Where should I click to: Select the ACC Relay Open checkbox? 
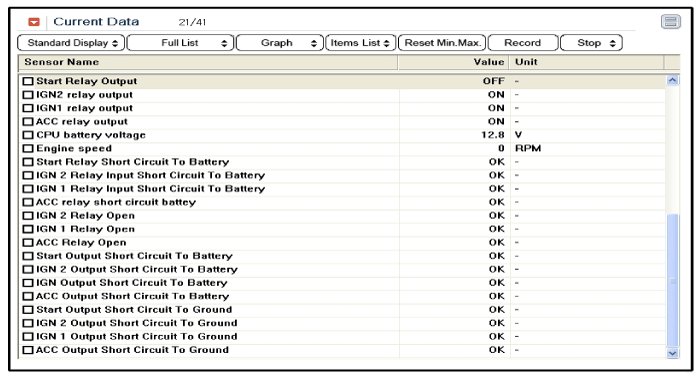tap(28, 243)
